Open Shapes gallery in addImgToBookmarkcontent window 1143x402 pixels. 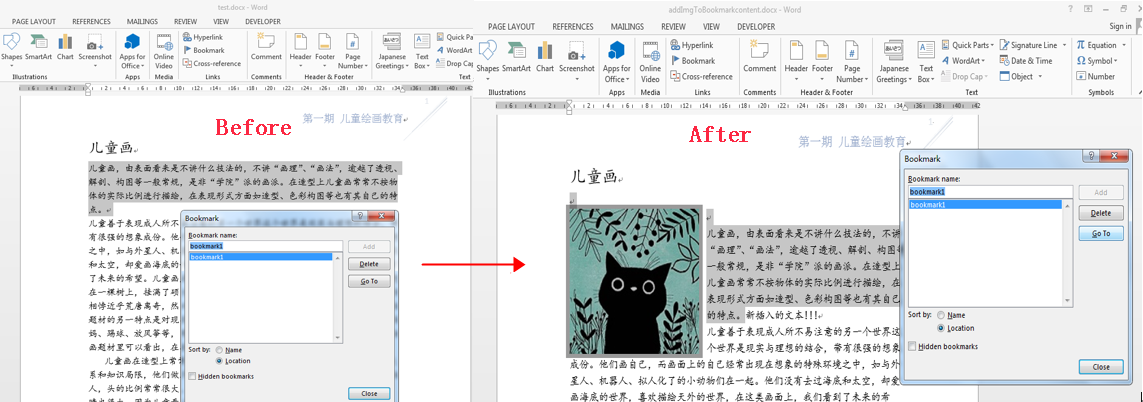click(x=488, y=59)
